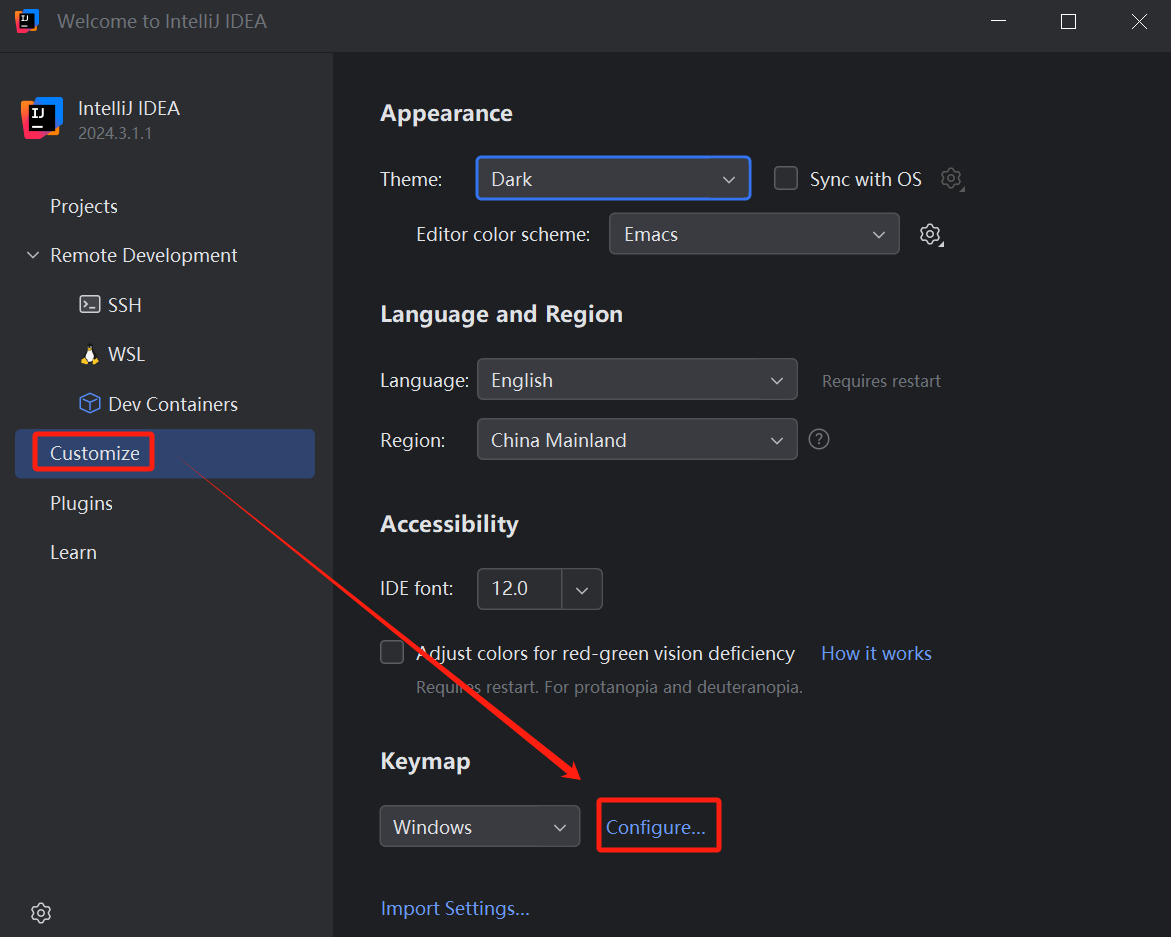The height and width of the screenshot is (937, 1171).
Task: Click the Keymap section heading
Action: [x=426, y=761]
